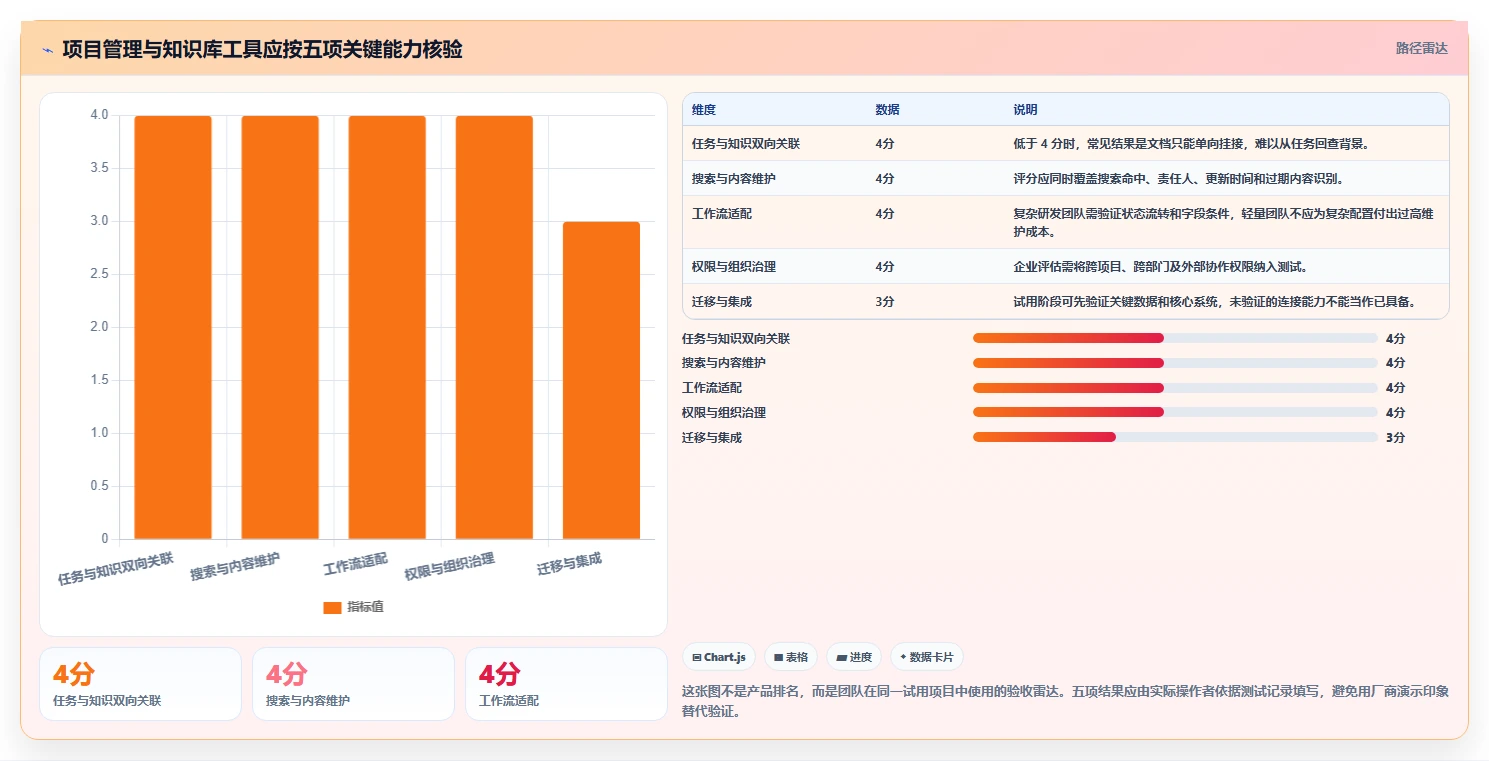The image size is (1489, 761).
Task: Click the Chart.js chip
Action: pos(719,657)
